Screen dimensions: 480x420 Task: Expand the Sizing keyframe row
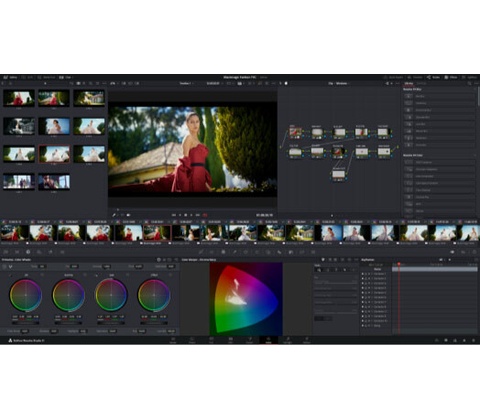coord(372,325)
